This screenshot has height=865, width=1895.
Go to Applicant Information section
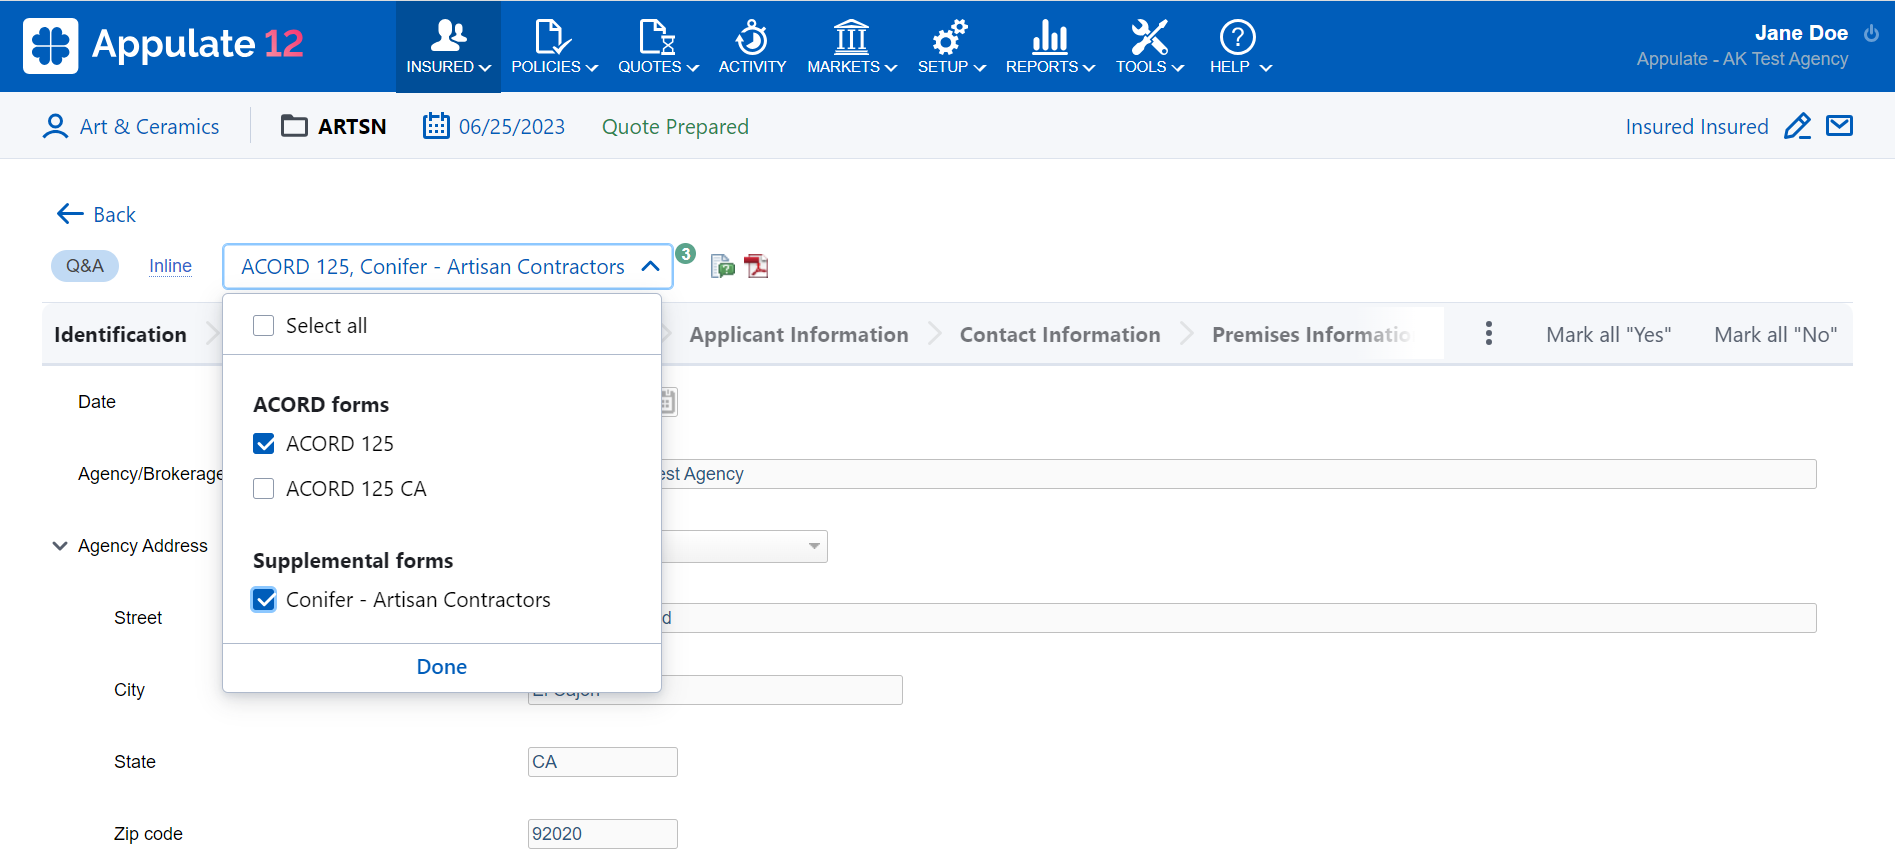(799, 335)
